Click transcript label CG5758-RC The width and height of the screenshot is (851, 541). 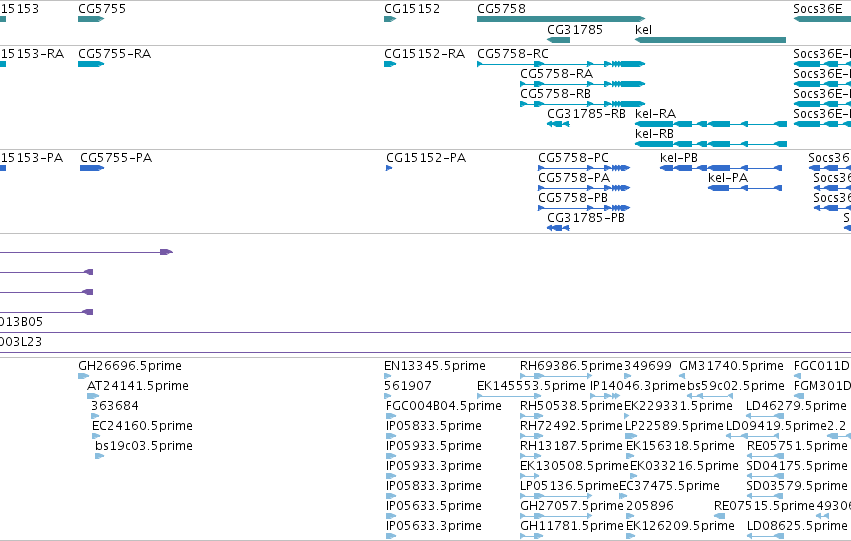(513, 54)
